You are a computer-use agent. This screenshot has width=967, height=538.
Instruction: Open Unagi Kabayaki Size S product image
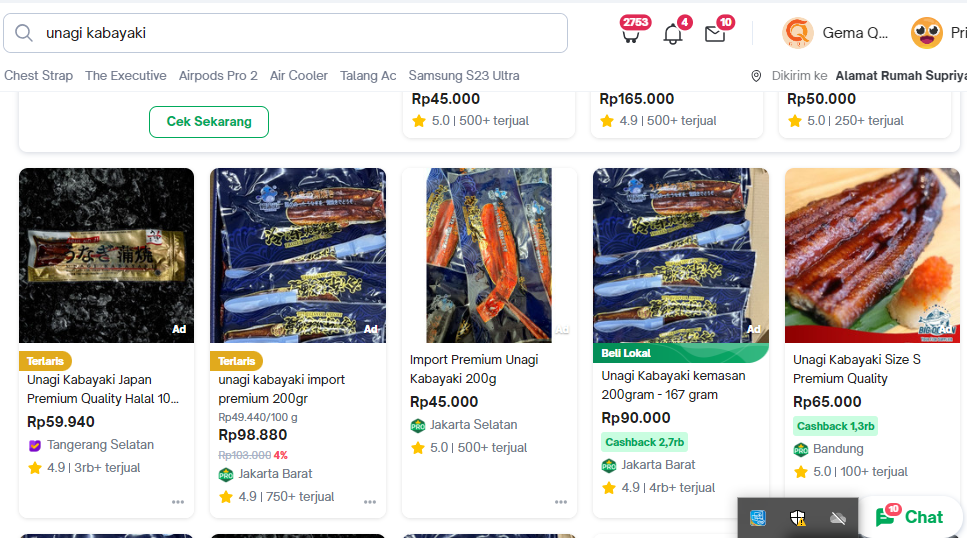(872, 255)
